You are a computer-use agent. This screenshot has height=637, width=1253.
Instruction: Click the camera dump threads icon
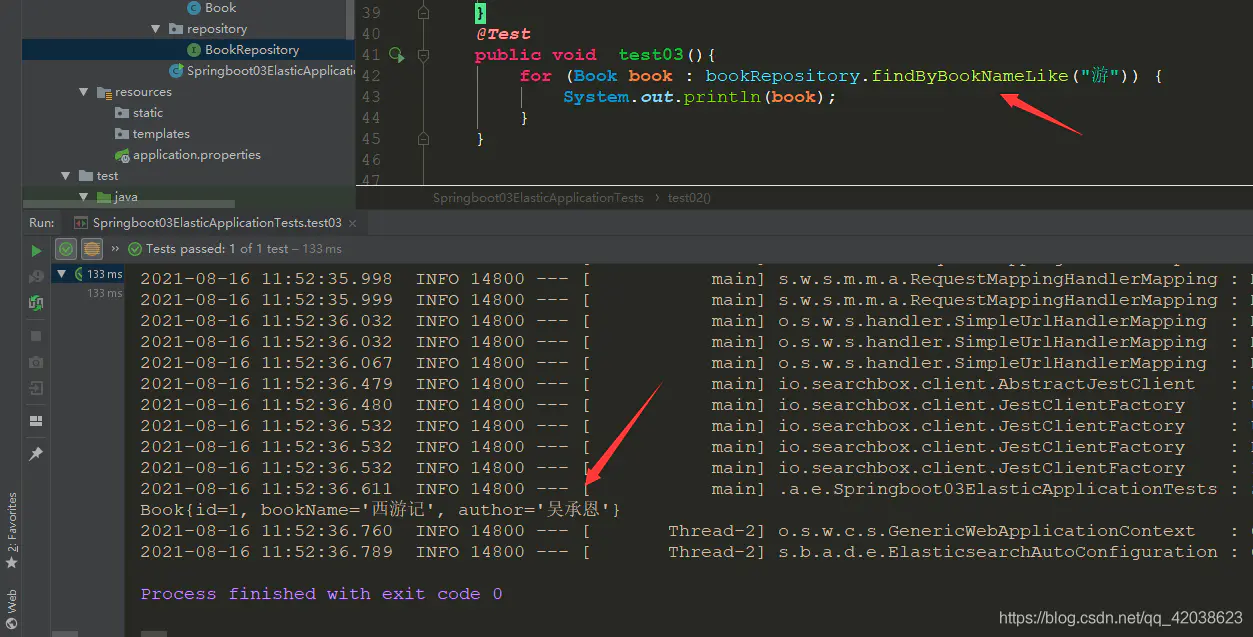(x=36, y=362)
